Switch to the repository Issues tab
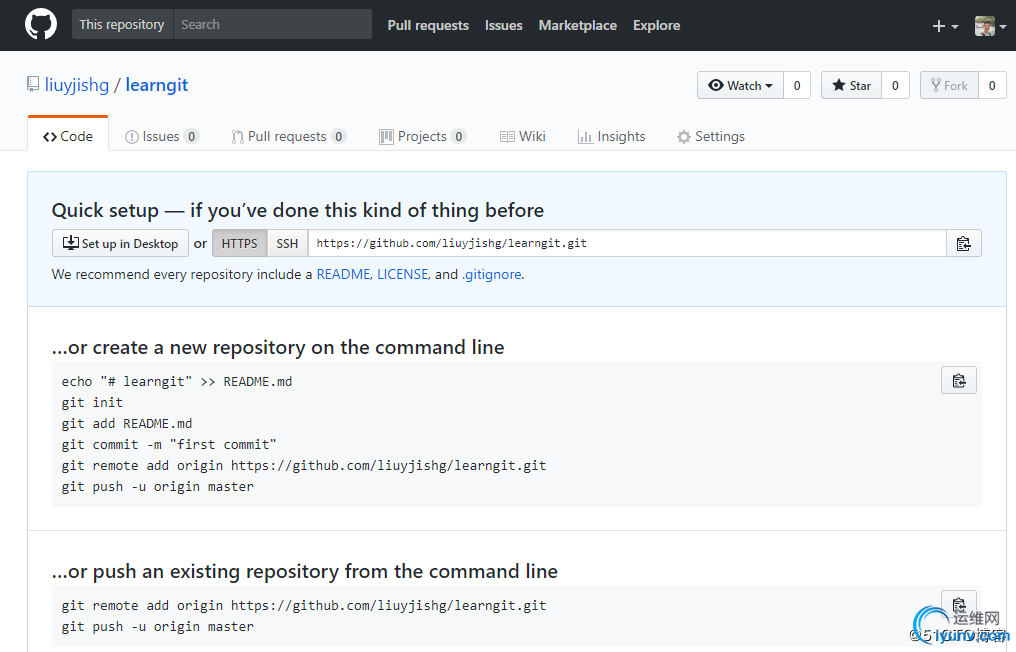The image size is (1016, 652). point(161,136)
